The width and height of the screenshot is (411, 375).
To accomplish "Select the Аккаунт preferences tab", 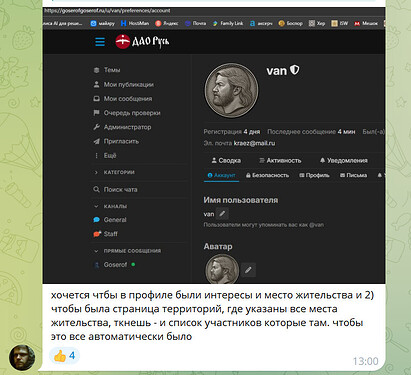I will pyautogui.click(x=221, y=175).
